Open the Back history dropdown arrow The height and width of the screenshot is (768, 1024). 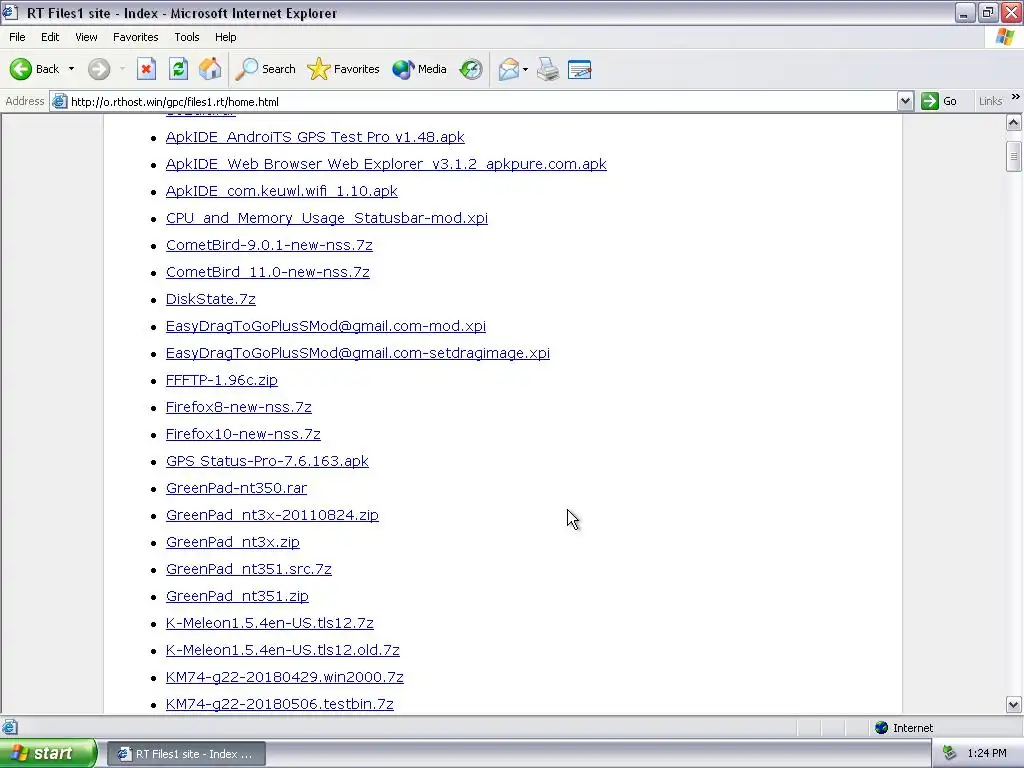tap(71, 69)
